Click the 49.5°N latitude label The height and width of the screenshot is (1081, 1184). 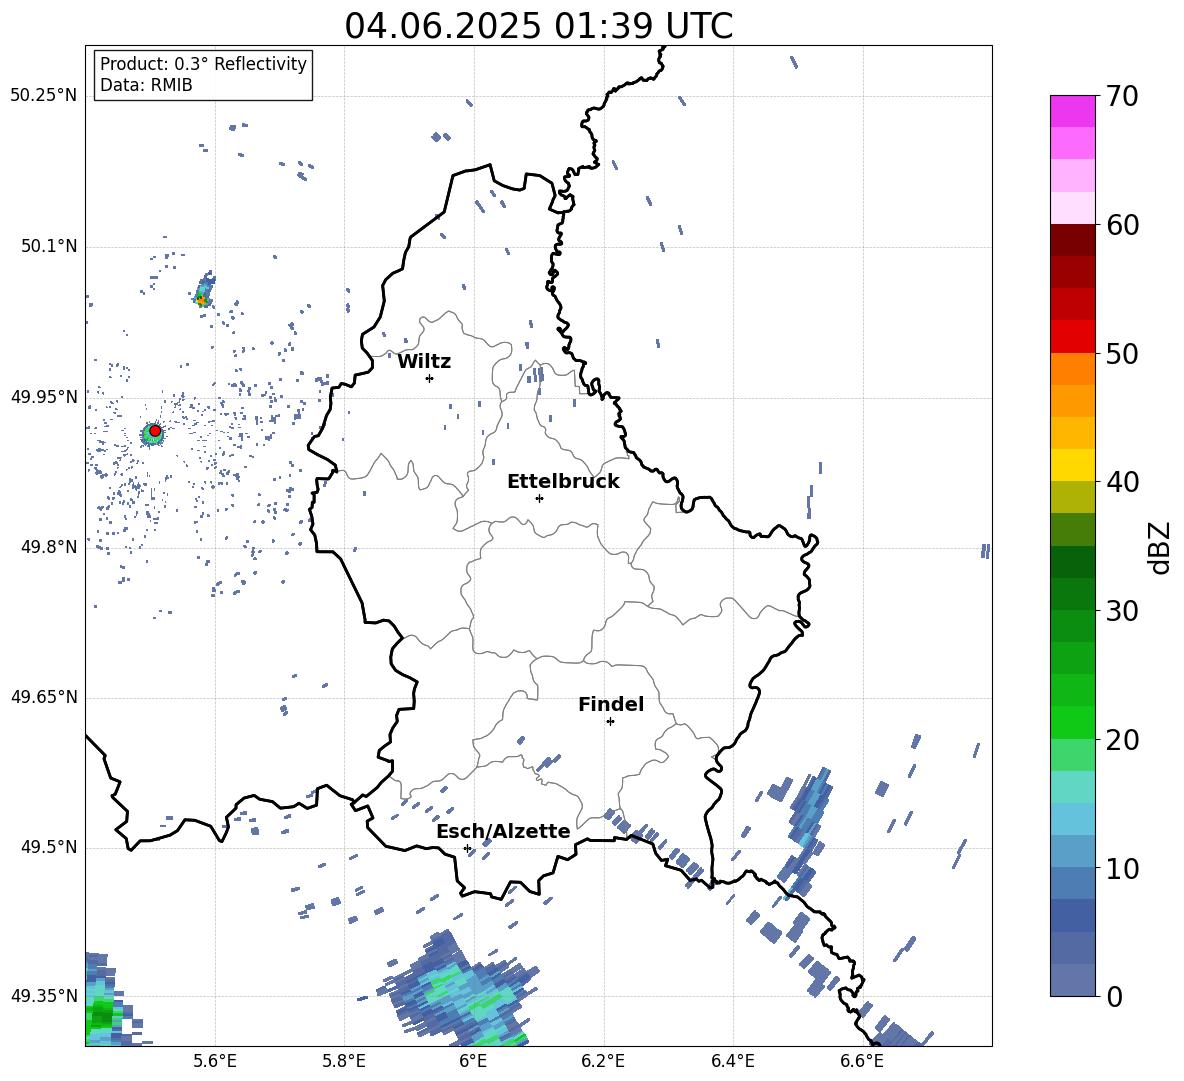tap(48, 847)
